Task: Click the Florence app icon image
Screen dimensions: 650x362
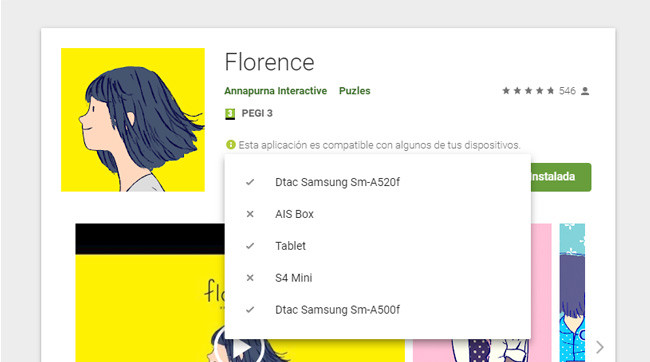Action: point(133,120)
